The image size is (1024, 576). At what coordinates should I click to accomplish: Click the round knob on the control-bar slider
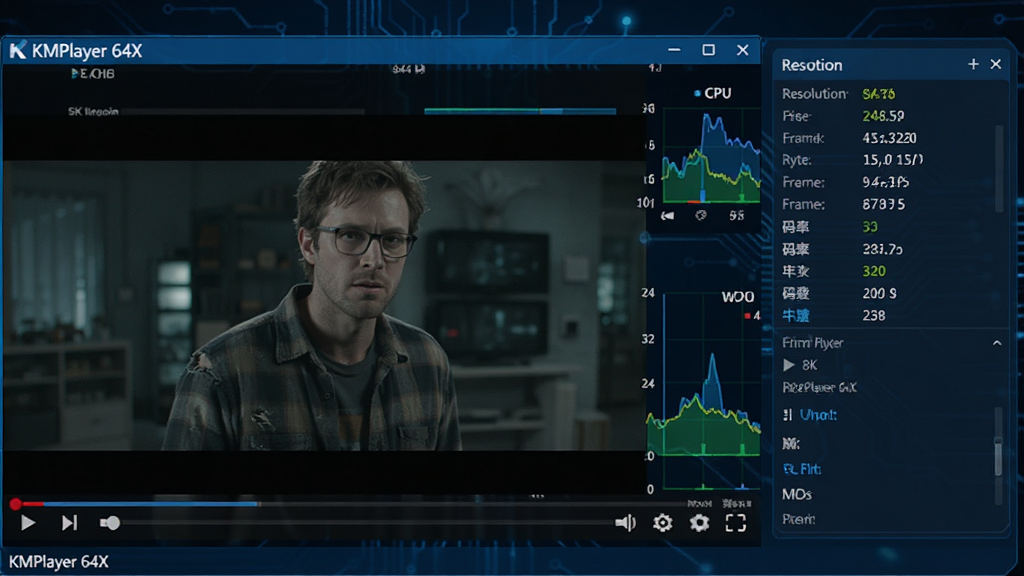(x=113, y=522)
